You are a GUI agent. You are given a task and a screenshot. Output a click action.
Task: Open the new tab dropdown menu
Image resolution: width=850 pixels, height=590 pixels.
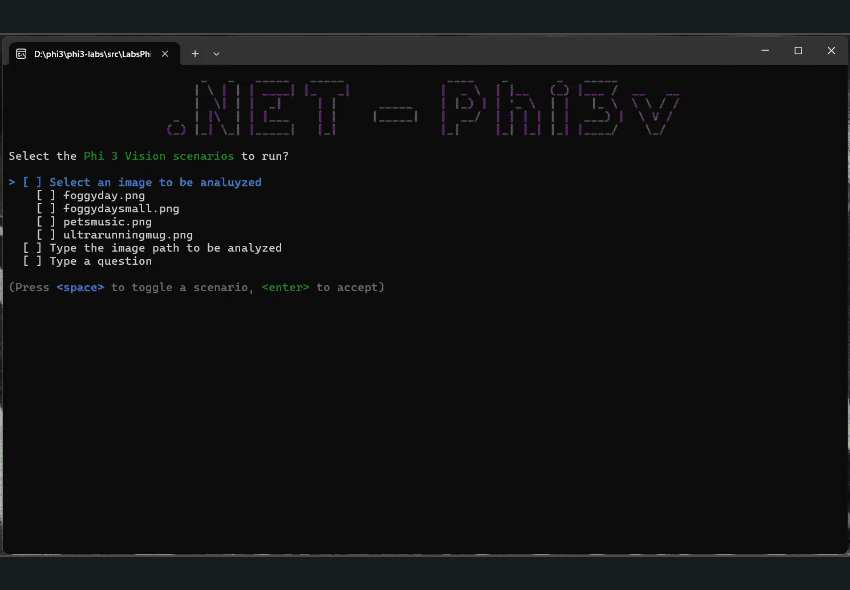pyautogui.click(x=216, y=53)
